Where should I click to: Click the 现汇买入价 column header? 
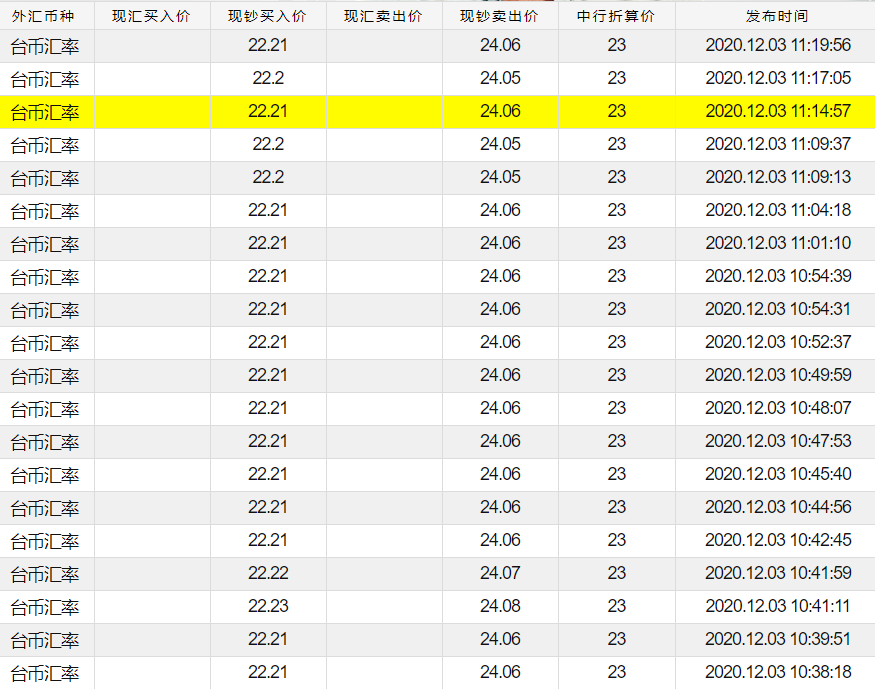pyautogui.click(x=152, y=16)
